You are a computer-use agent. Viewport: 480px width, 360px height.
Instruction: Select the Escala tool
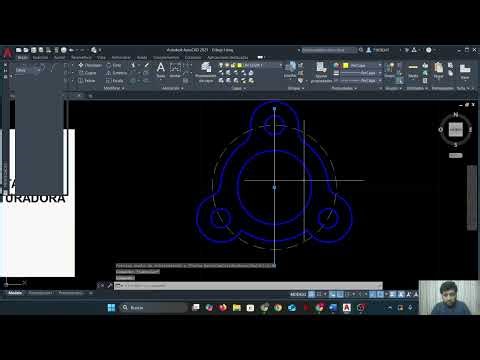tap(115, 80)
